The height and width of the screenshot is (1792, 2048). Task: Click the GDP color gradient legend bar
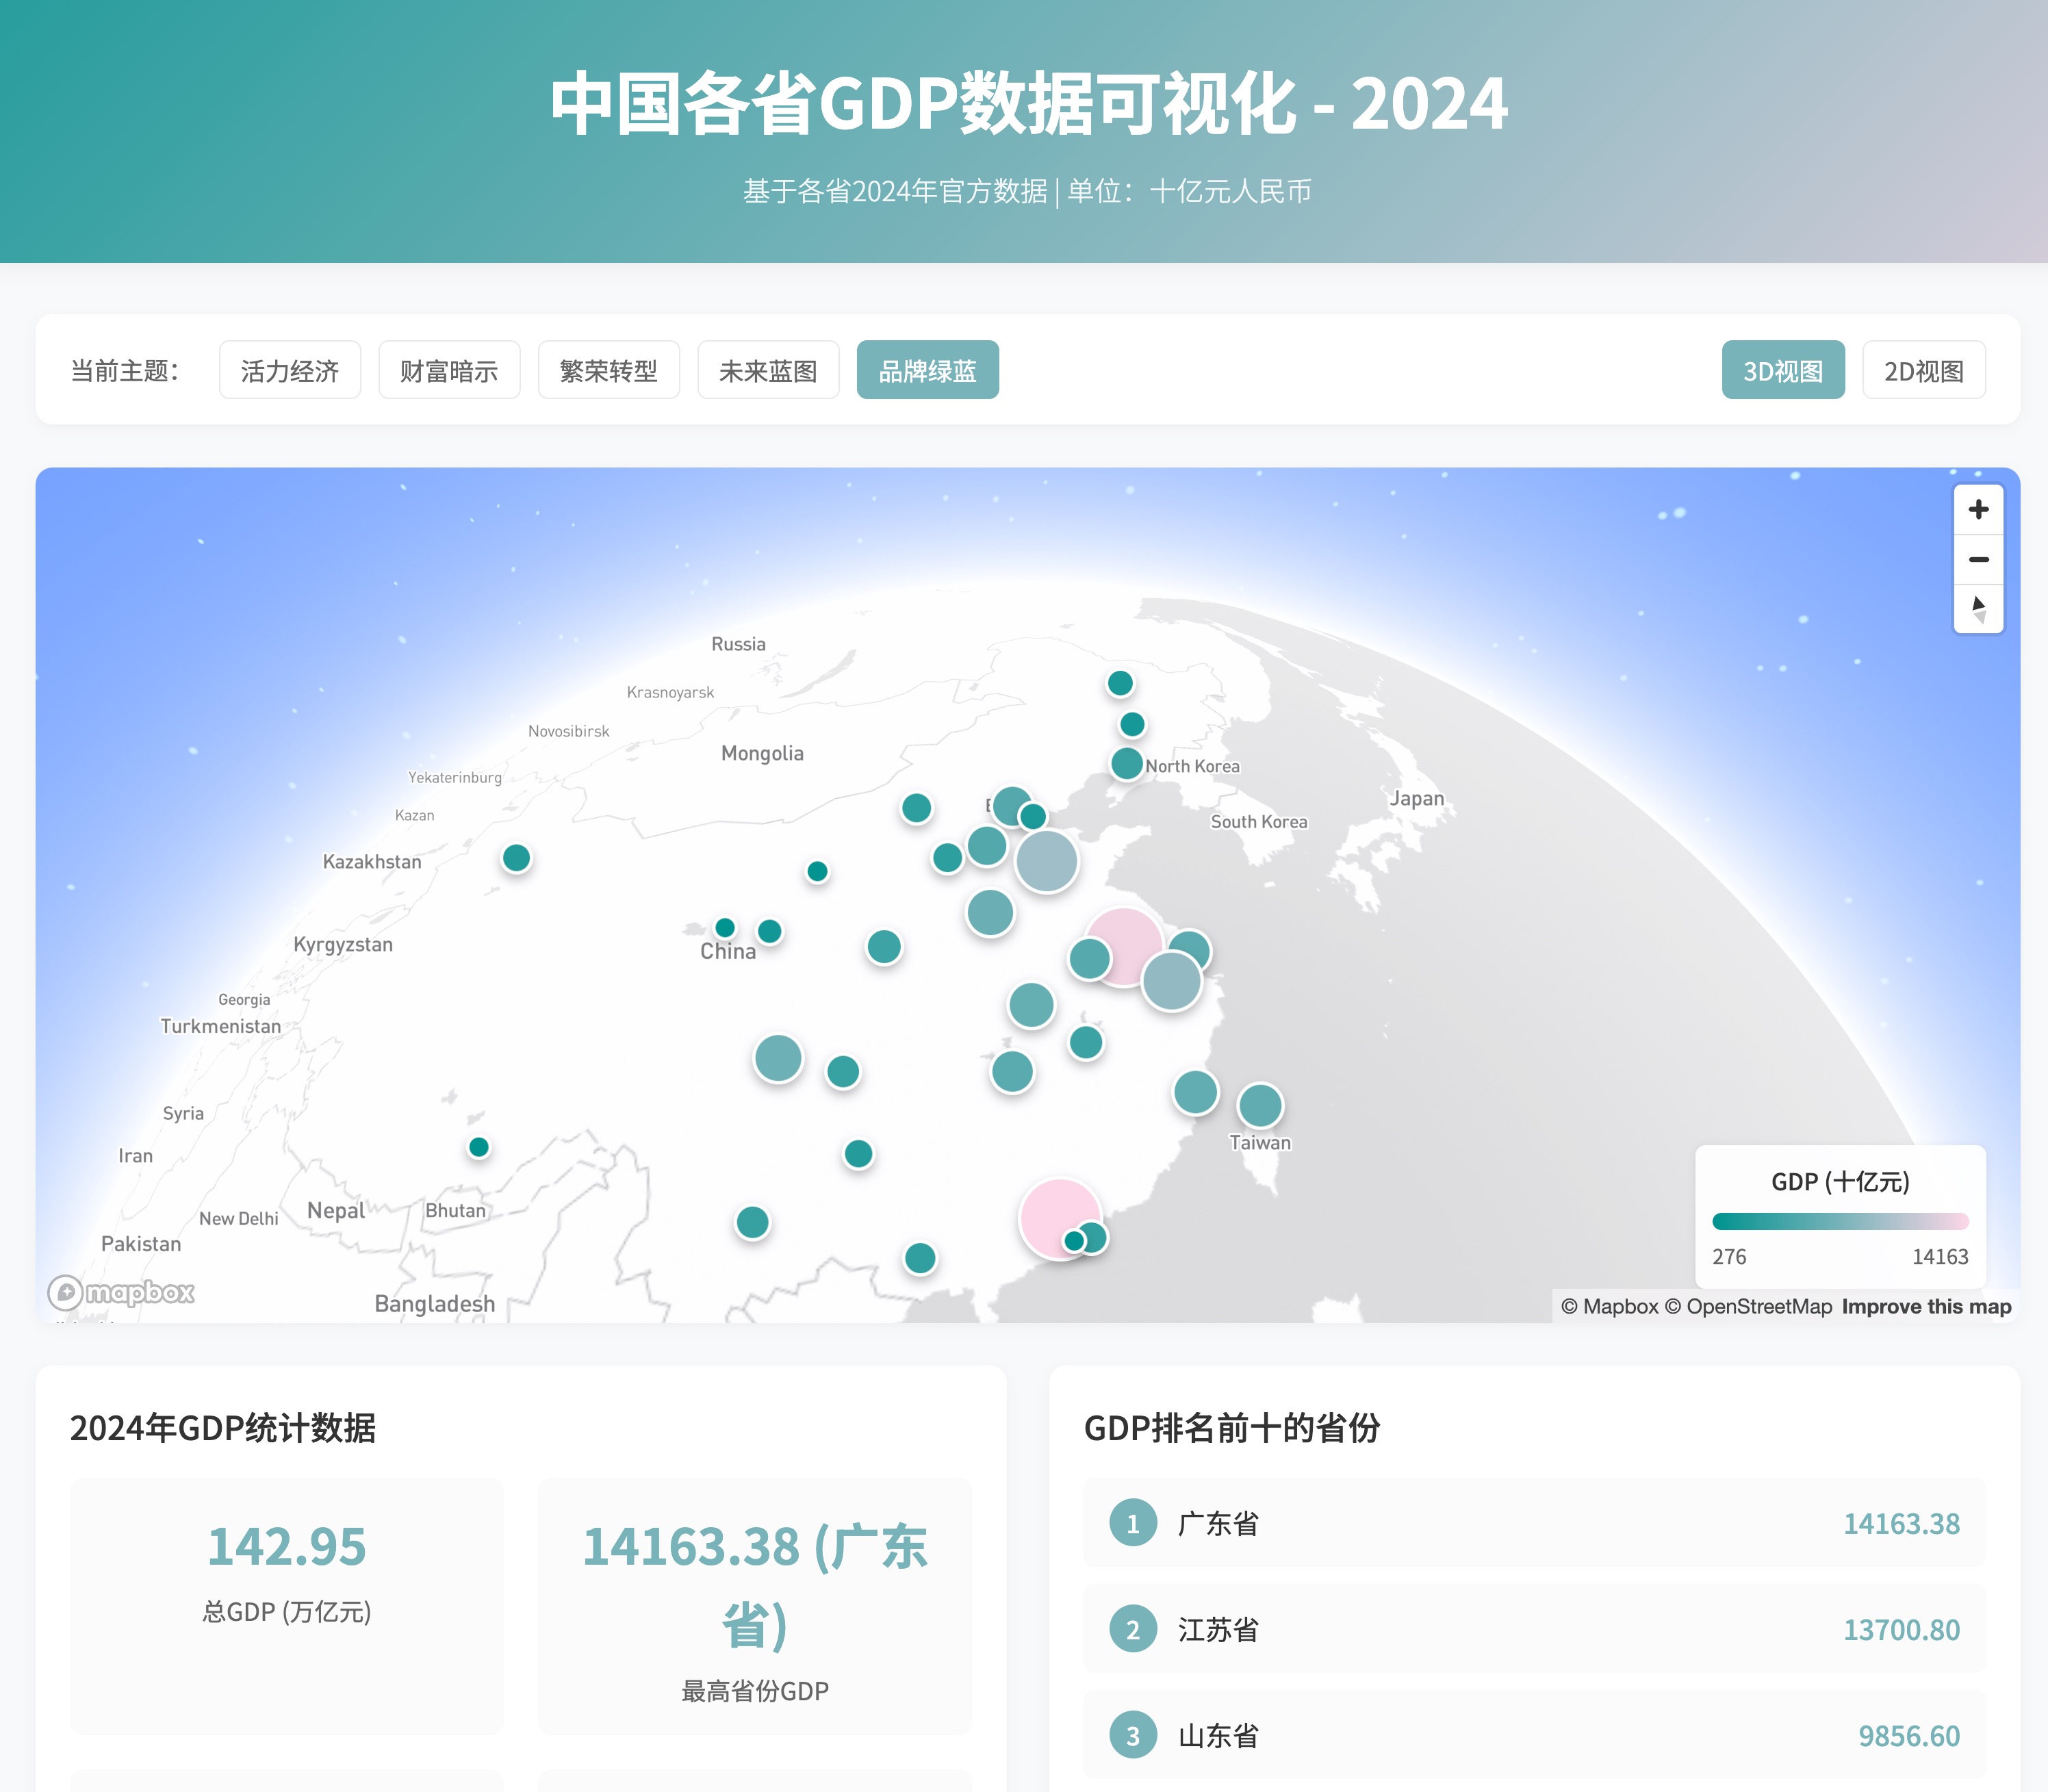[1840, 1221]
